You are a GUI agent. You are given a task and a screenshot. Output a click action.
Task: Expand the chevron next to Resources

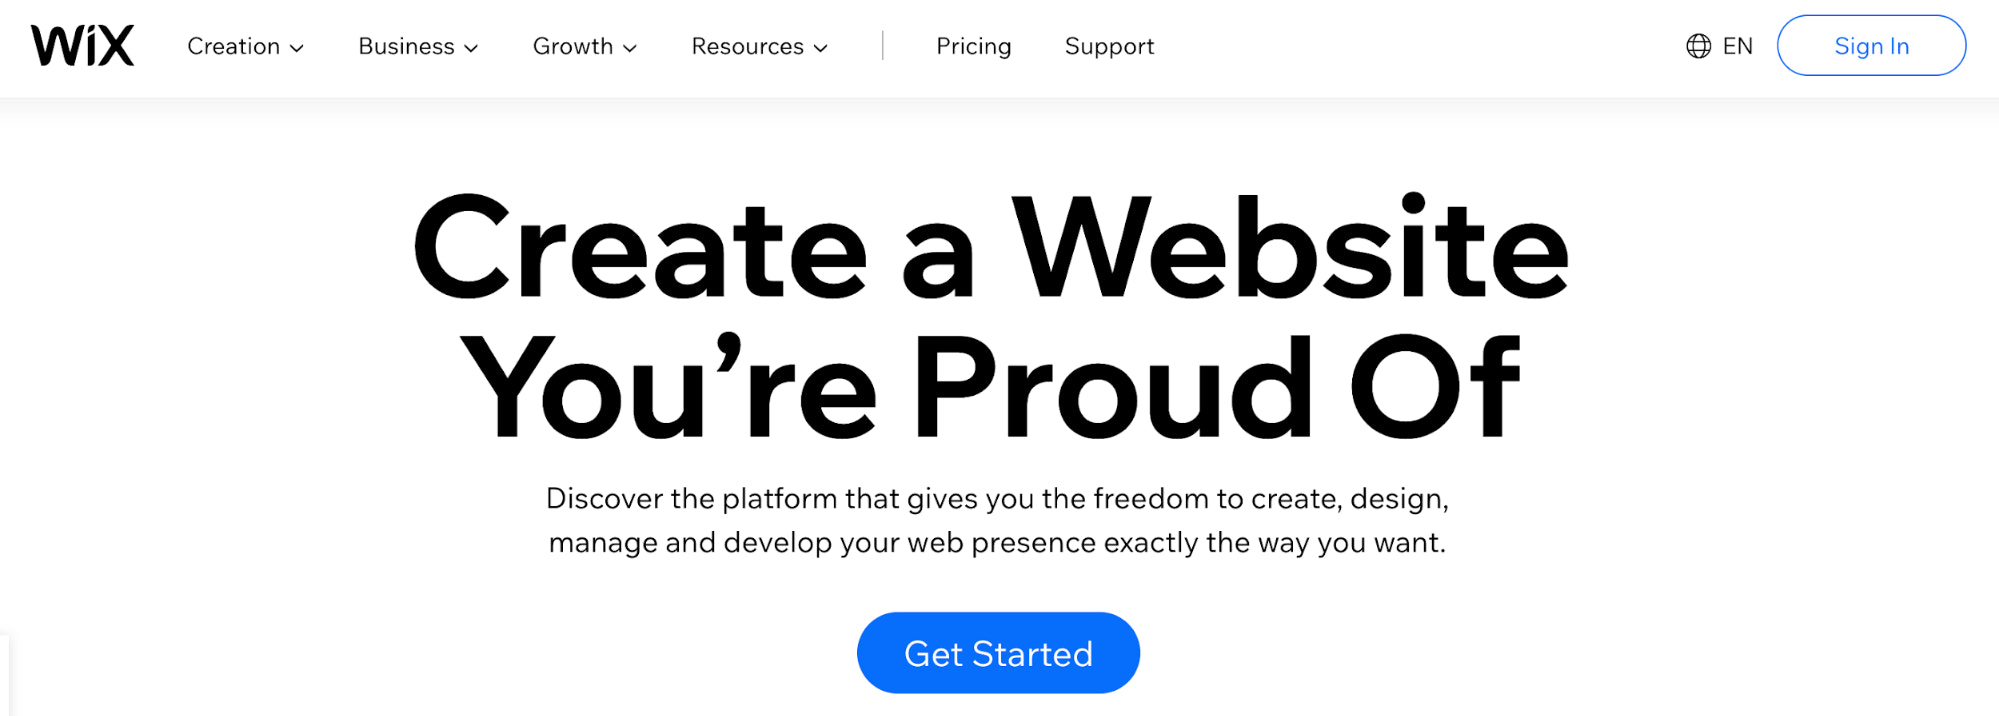821,48
